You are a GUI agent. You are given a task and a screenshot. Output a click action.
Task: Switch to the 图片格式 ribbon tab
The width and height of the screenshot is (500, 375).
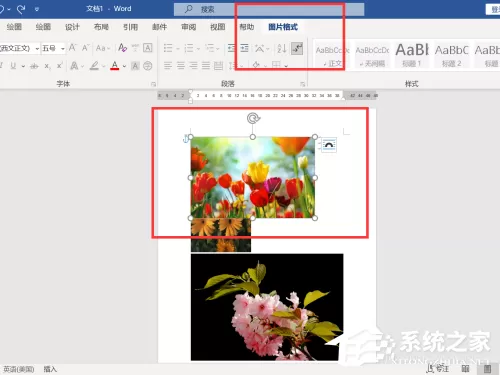pos(283,27)
